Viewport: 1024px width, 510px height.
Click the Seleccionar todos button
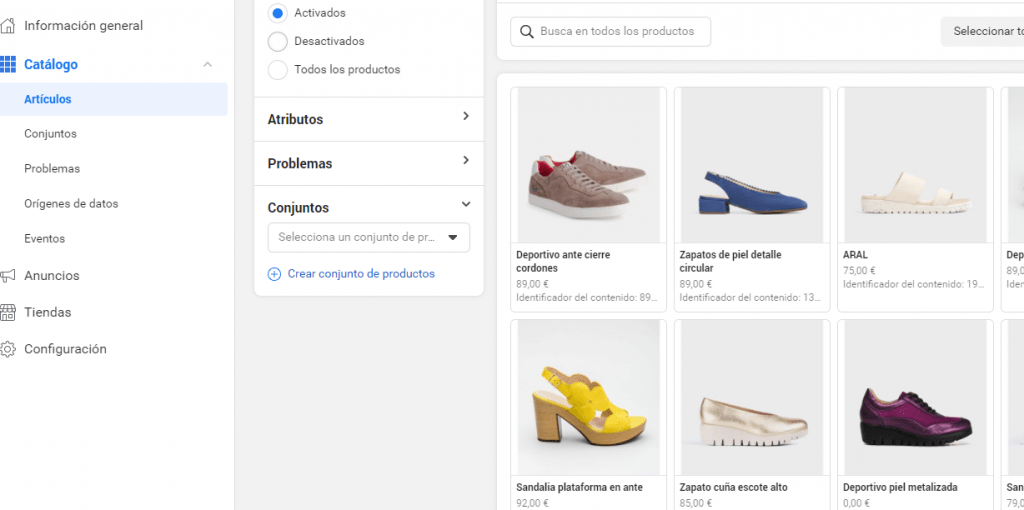pyautogui.click(x=982, y=31)
